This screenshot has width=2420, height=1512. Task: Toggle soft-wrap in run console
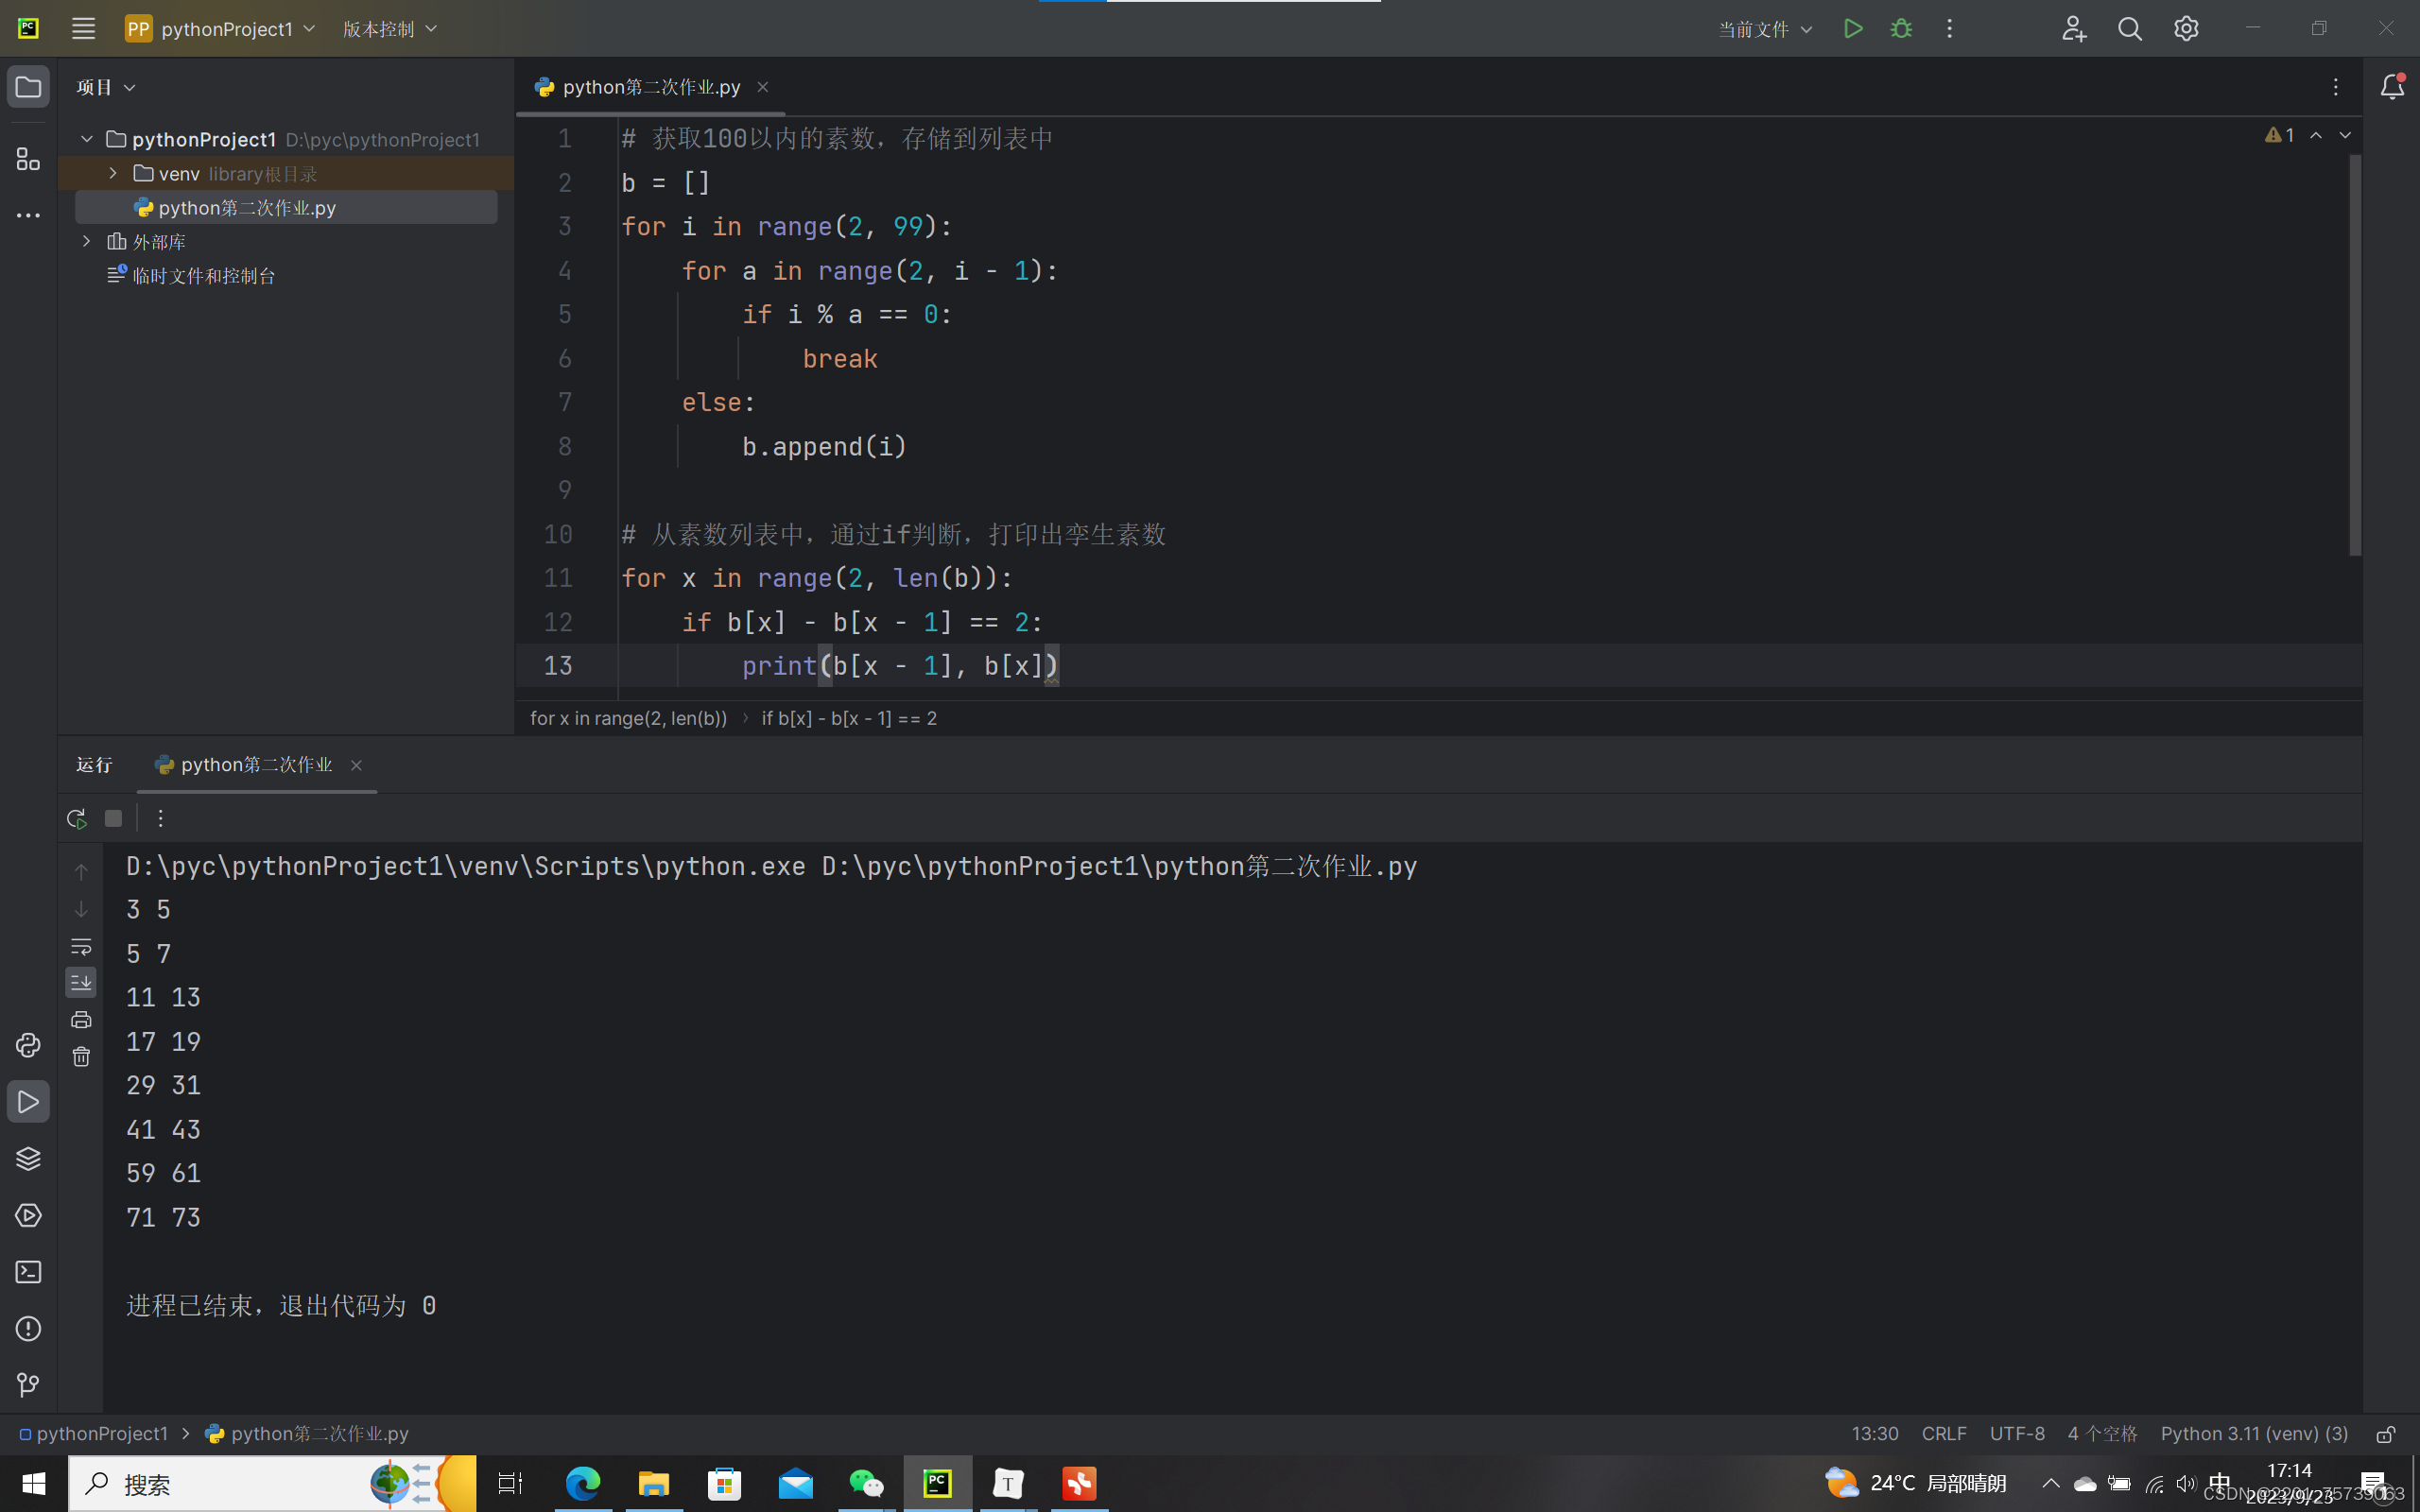click(x=81, y=946)
